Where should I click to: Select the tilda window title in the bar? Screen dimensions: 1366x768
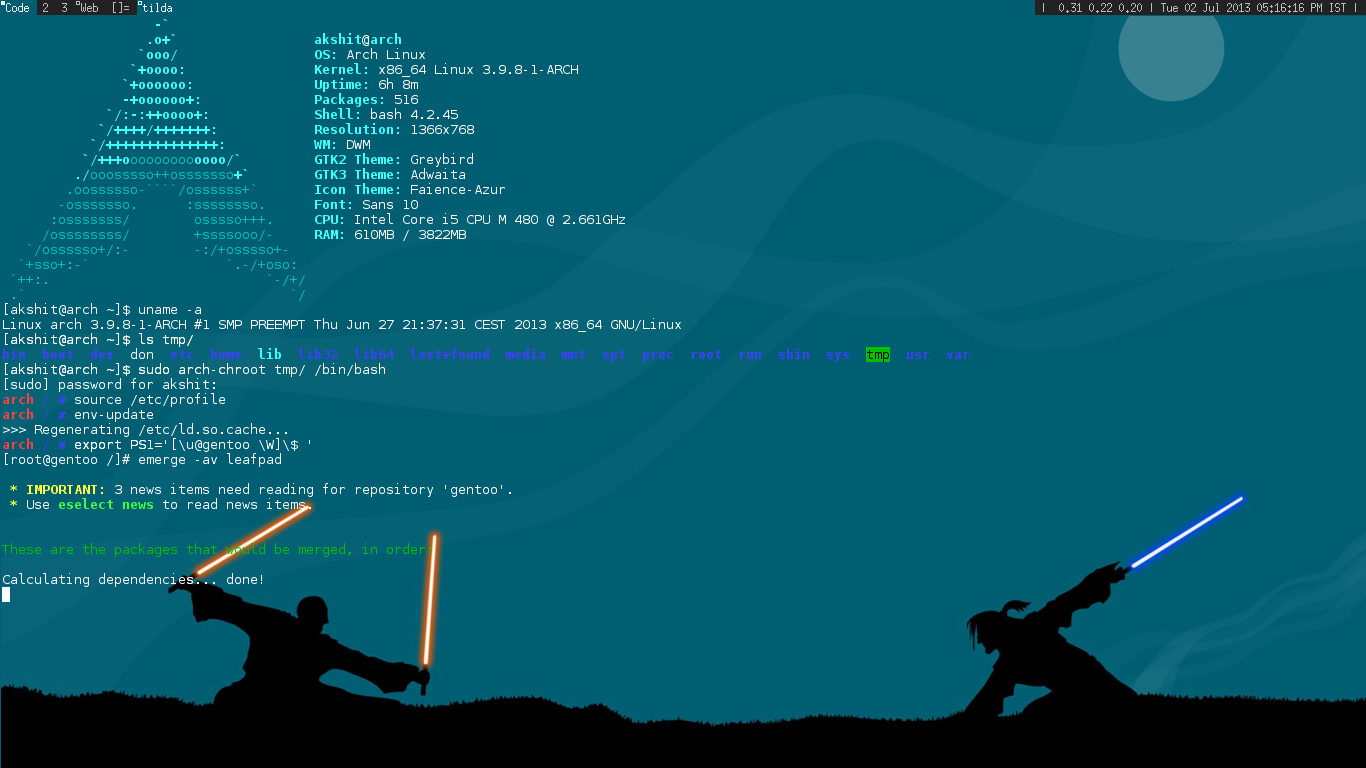coord(156,8)
